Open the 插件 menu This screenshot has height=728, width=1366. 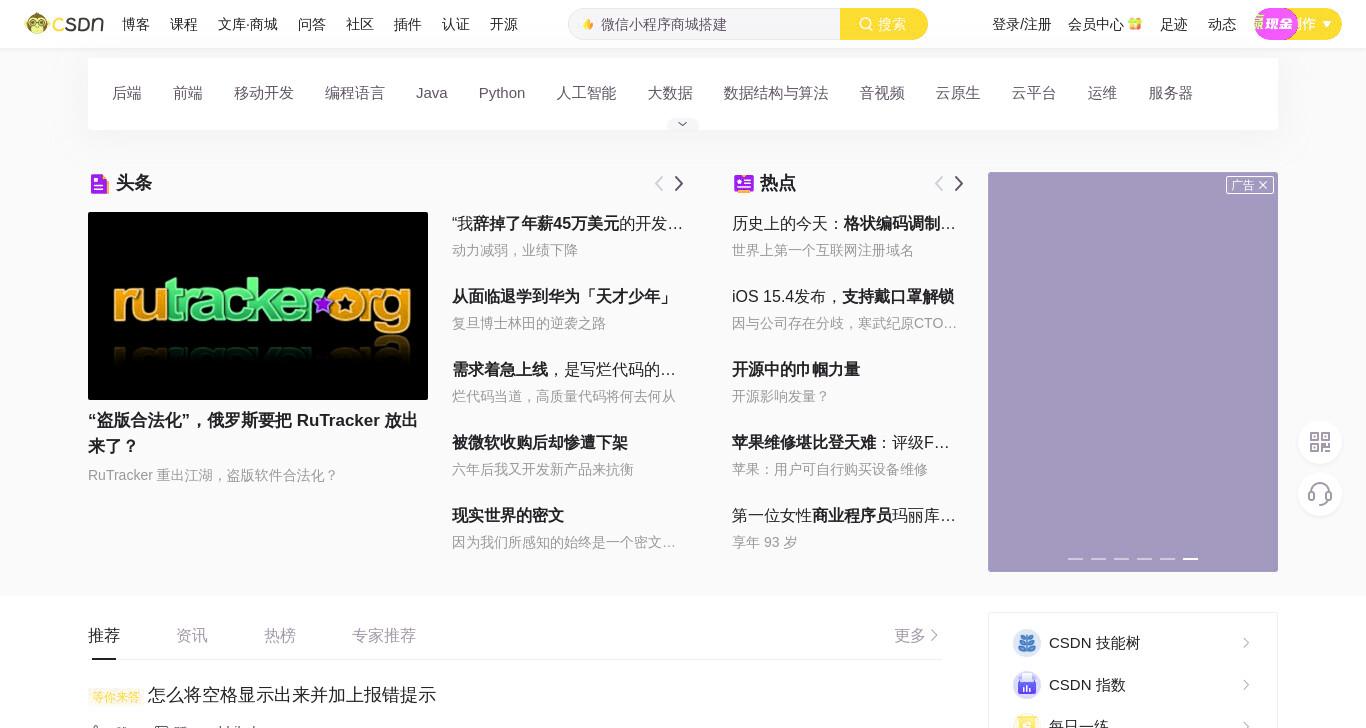point(408,24)
